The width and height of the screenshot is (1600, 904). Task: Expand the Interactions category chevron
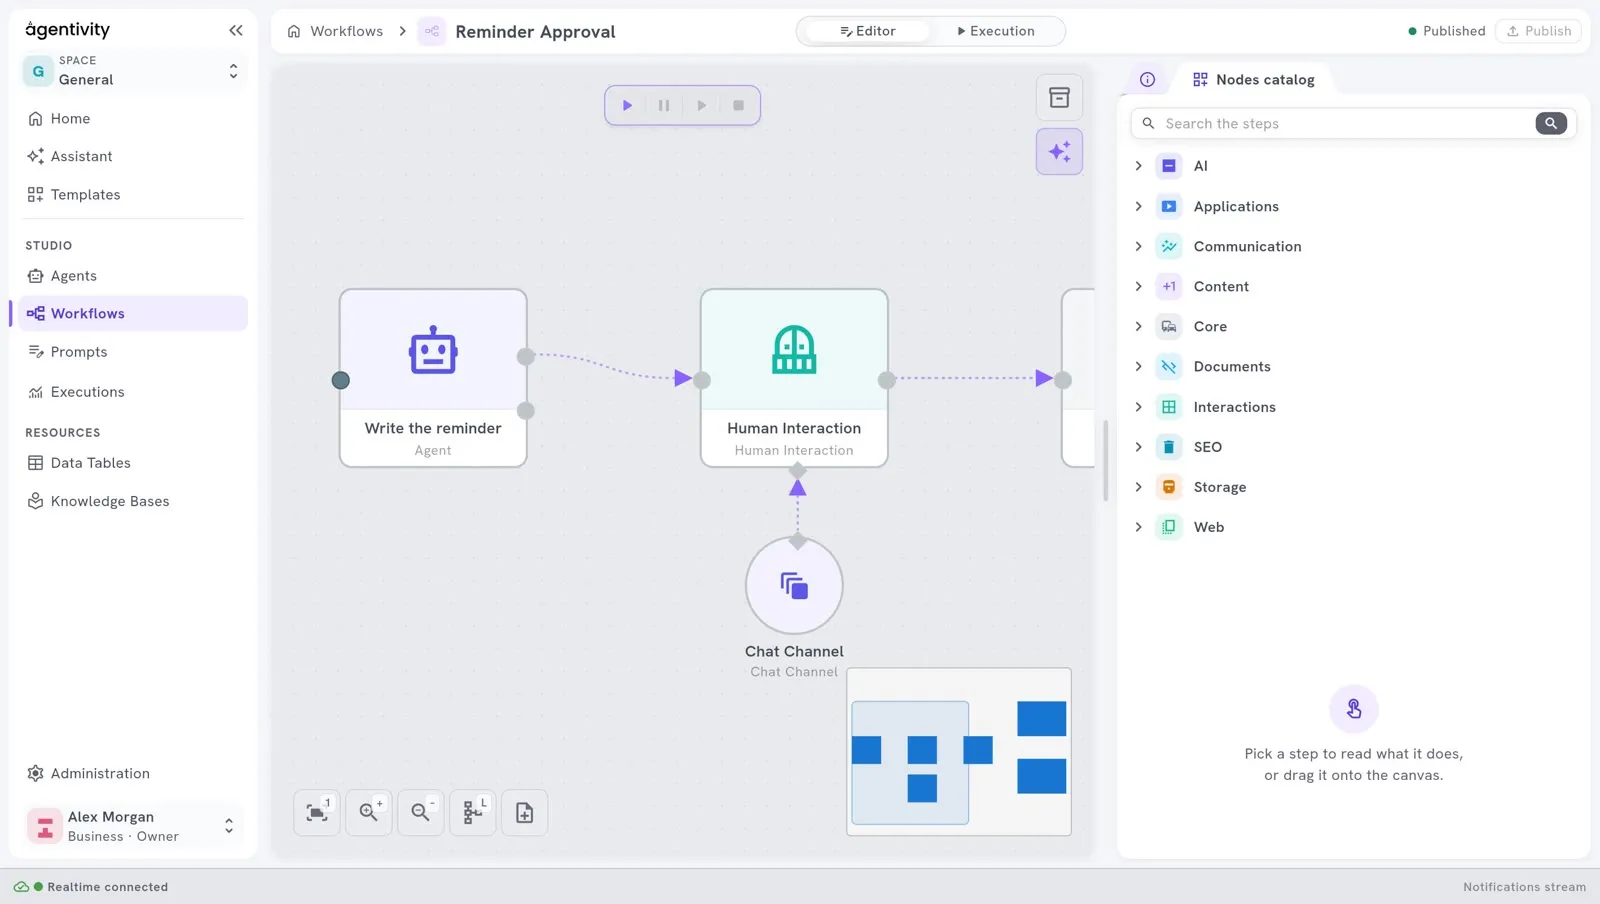pyautogui.click(x=1138, y=407)
